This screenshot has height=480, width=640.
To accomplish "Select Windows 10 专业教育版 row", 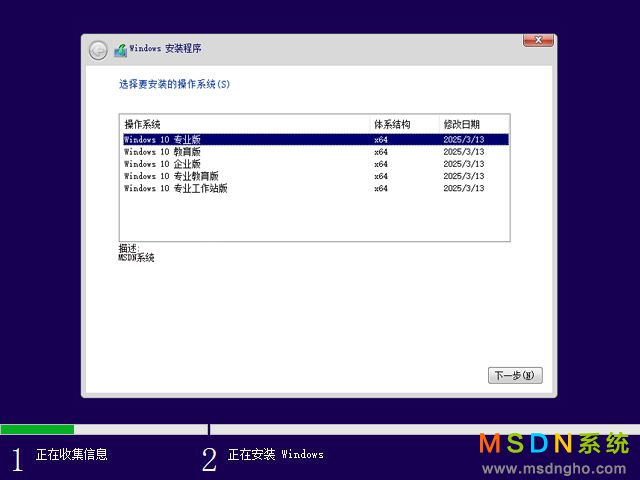I will pos(316,176).
